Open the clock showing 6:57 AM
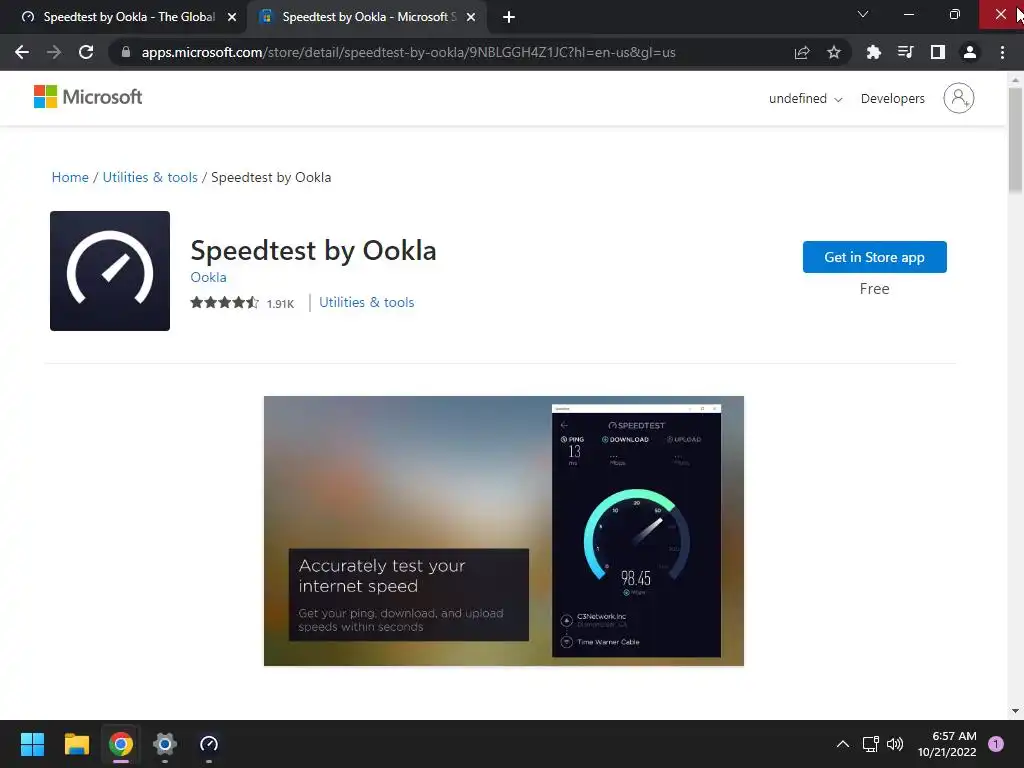Screen dimensions: 1024x768 pyautogui.click(x=947, y=744)
